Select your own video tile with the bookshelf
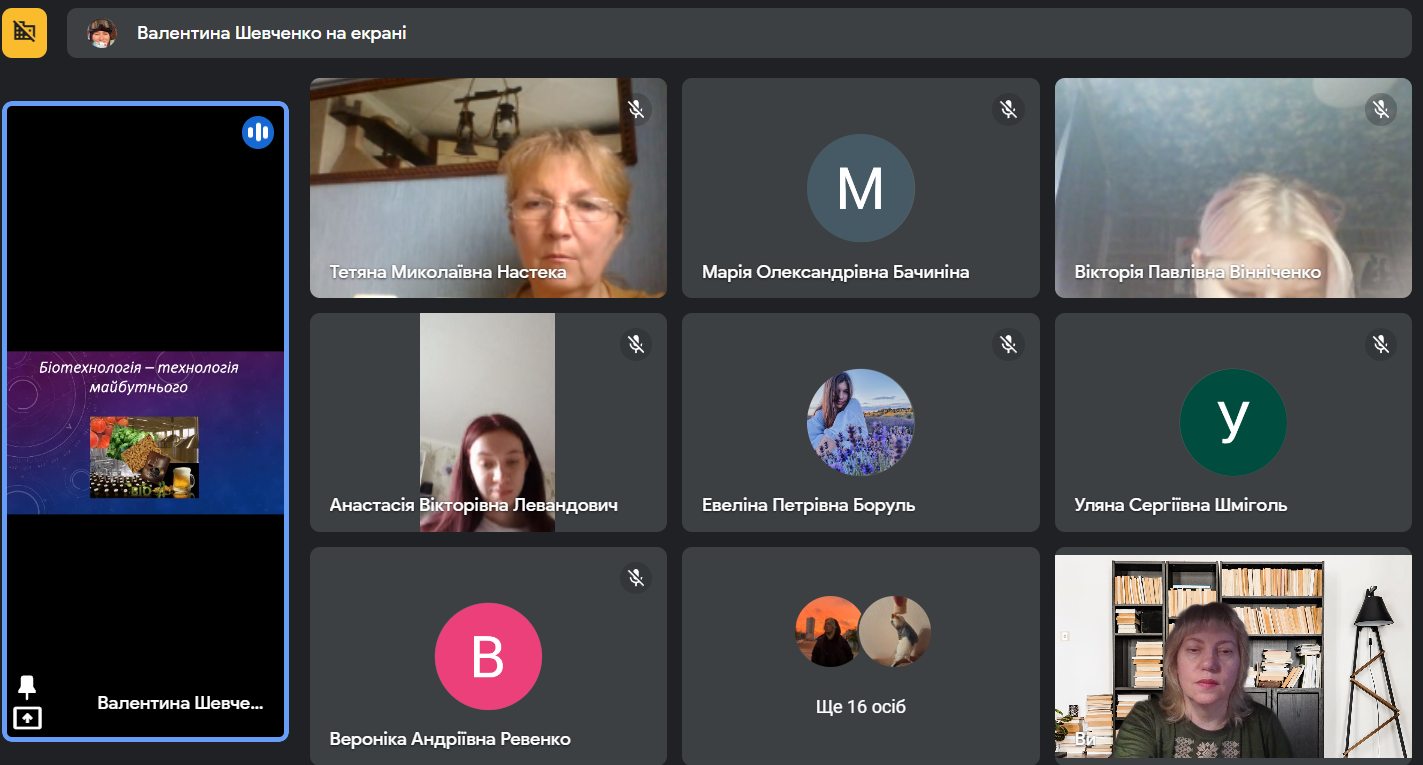The width and height of the screenshot is (1423, 765). 1233,656
